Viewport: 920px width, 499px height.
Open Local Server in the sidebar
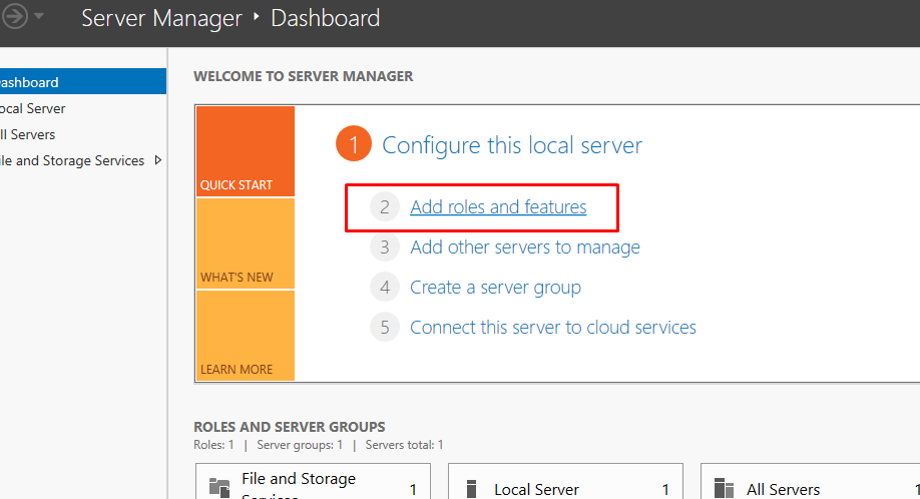point(33,109)
